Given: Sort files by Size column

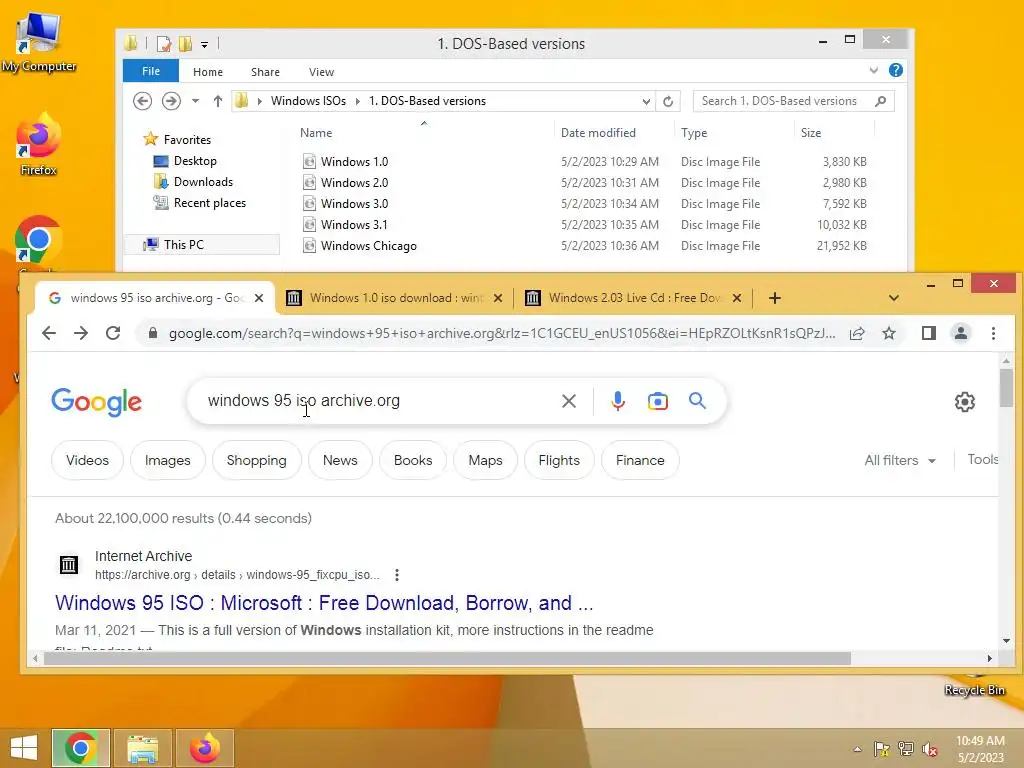Looking at the screenshot, I should [x=811, y=133].
